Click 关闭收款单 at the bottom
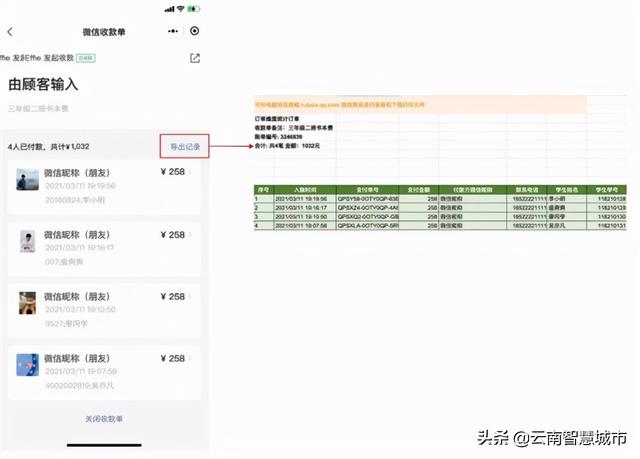Image resolution: width=640 pixels, height=459 pixels. coord(104,419)
